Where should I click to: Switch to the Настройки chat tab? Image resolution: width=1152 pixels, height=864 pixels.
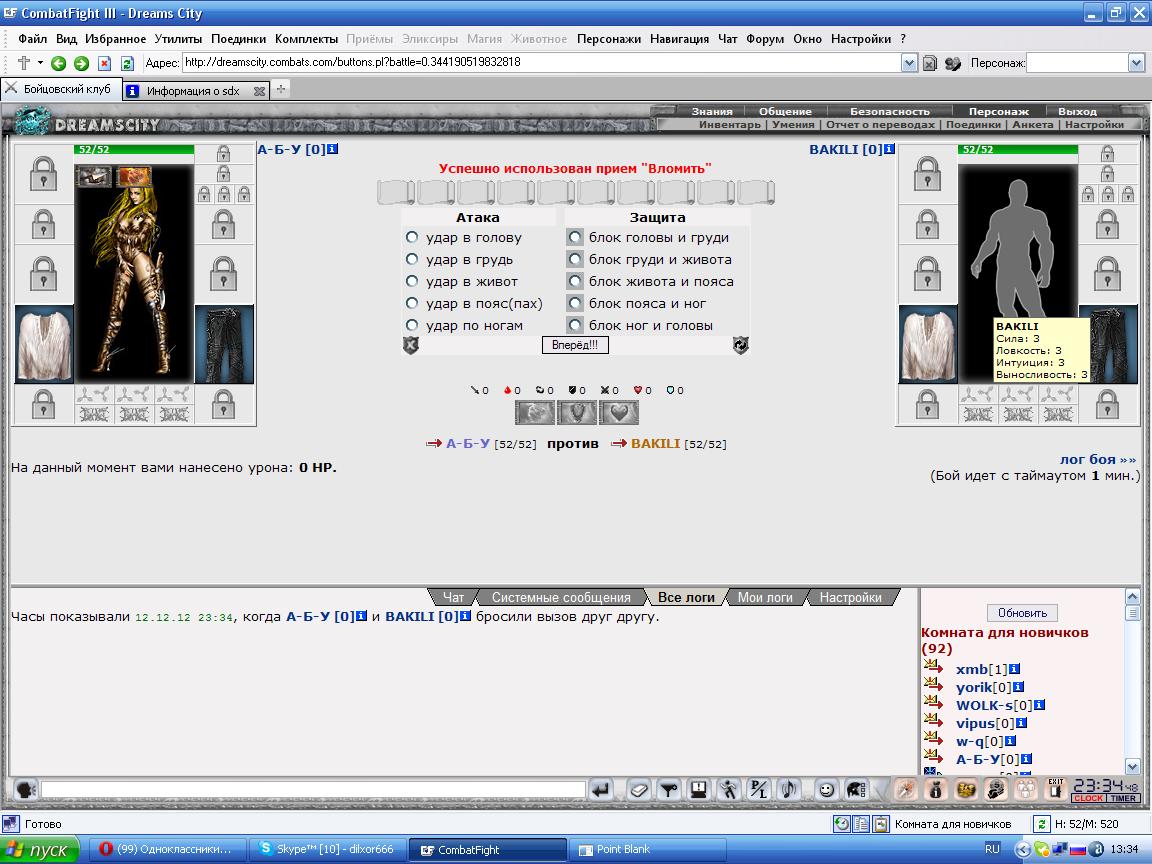coord(850,597)
